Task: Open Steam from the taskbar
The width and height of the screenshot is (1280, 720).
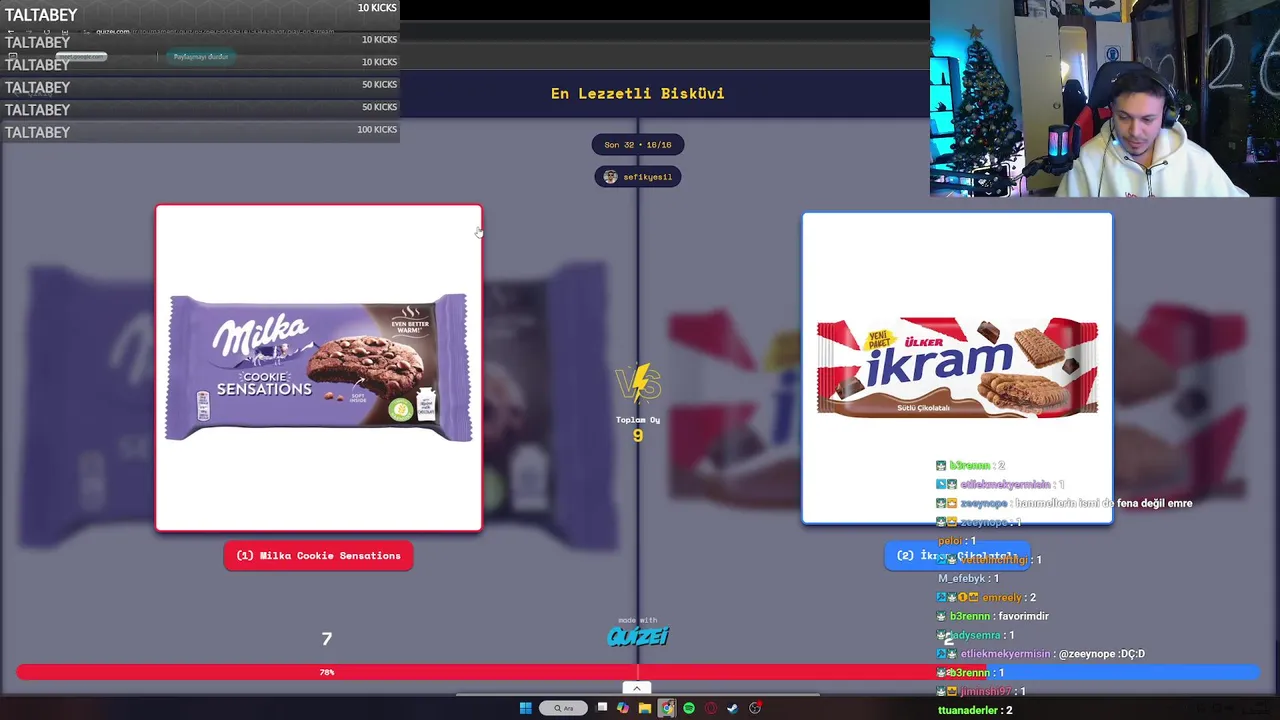Action: 733,708
